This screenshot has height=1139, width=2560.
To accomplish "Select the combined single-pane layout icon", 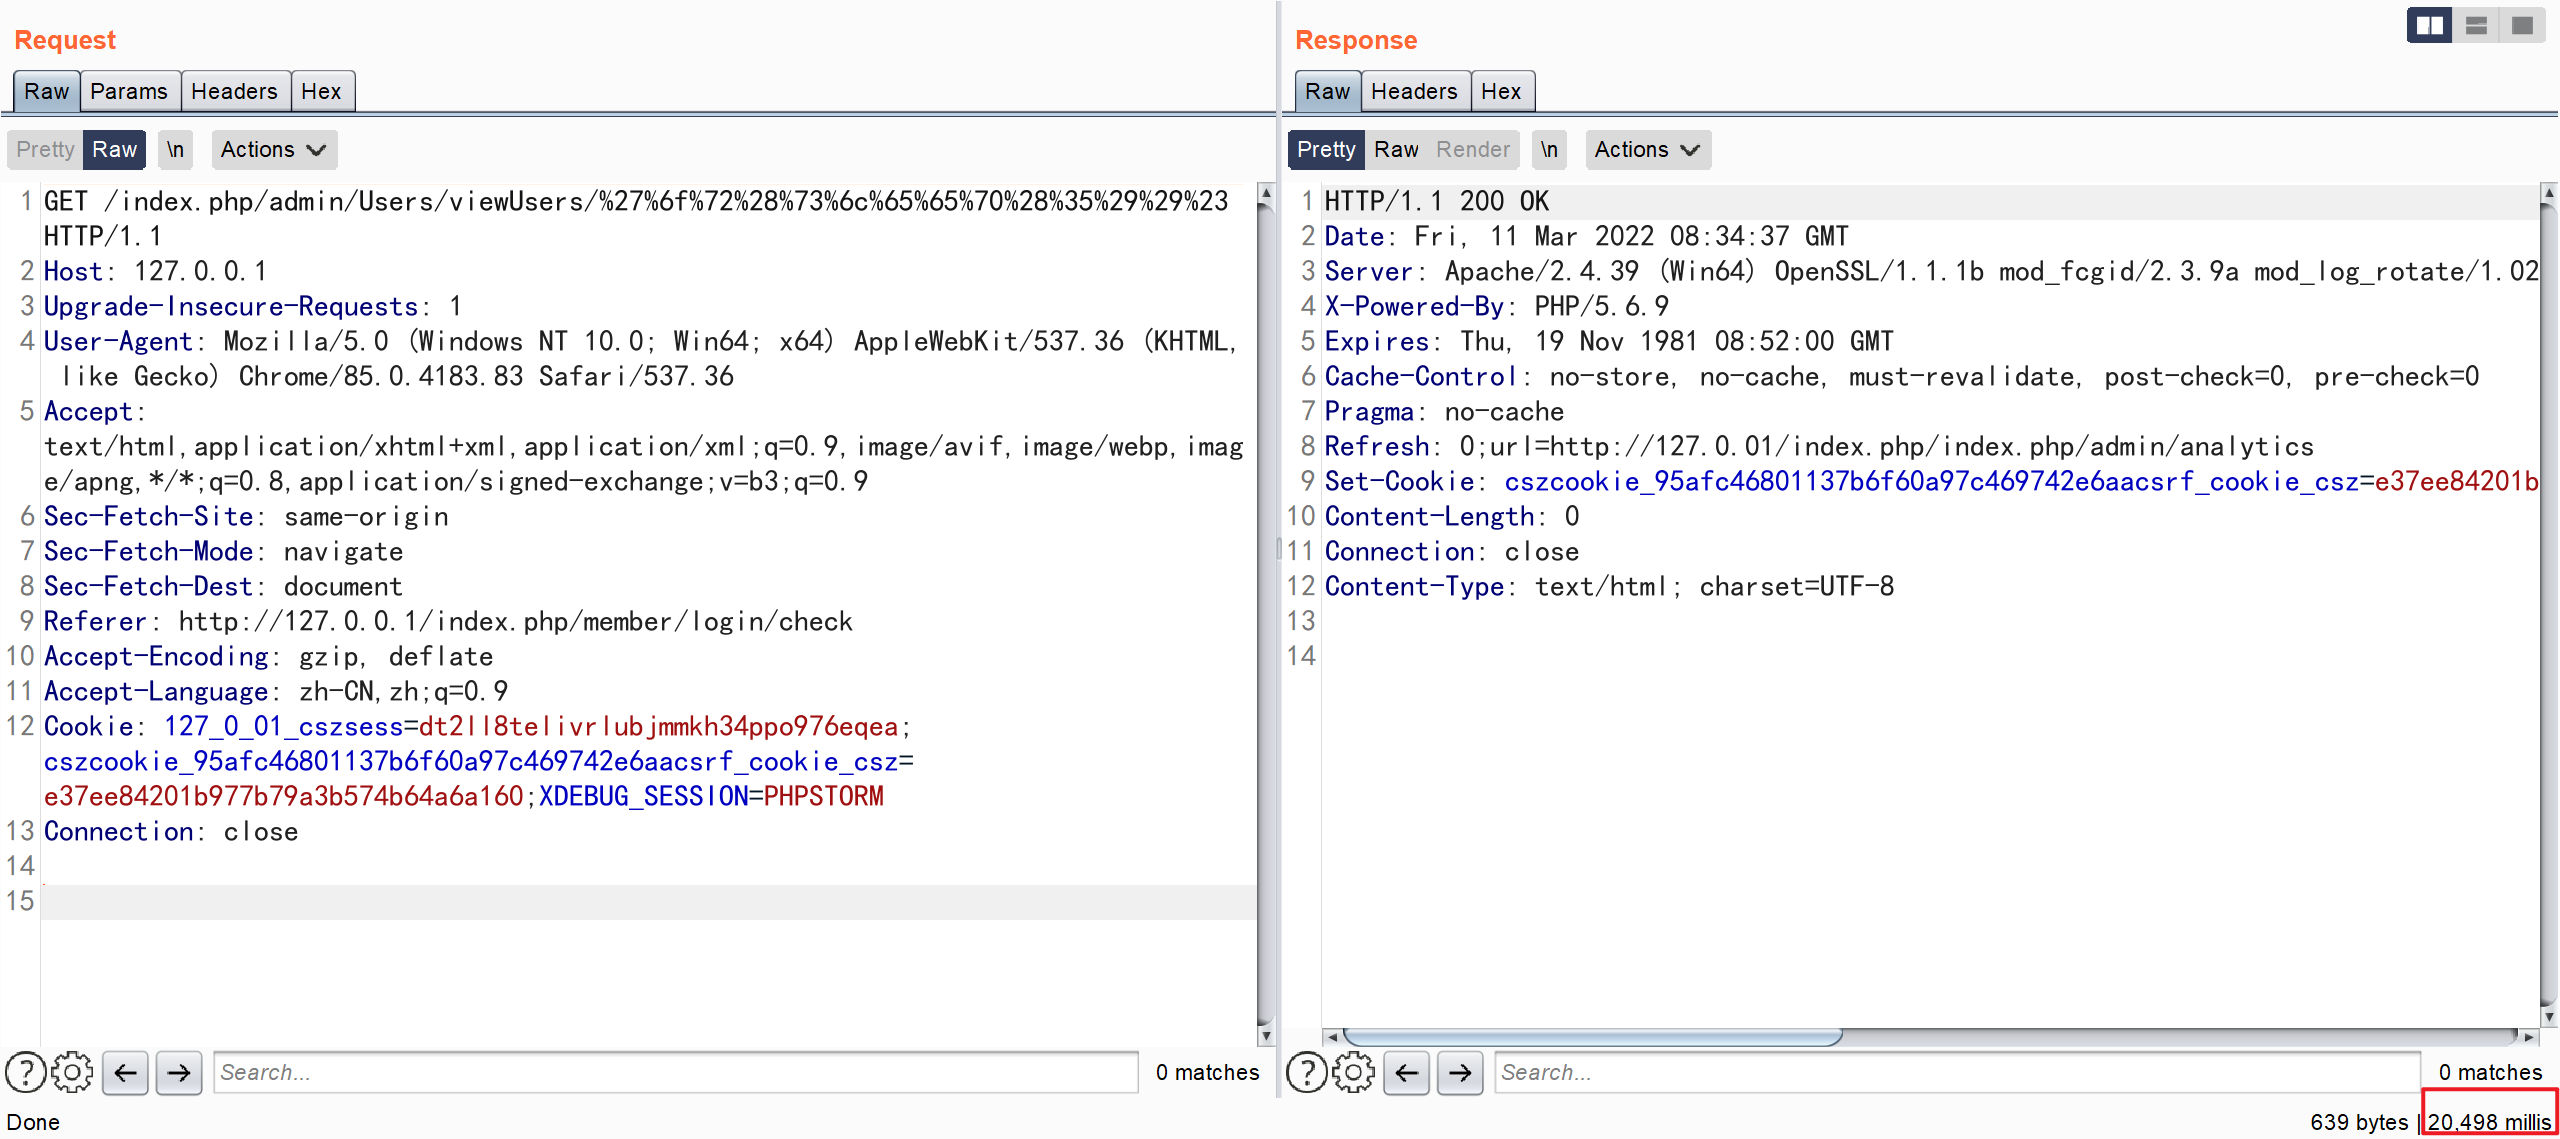I will pos(2522,25).
